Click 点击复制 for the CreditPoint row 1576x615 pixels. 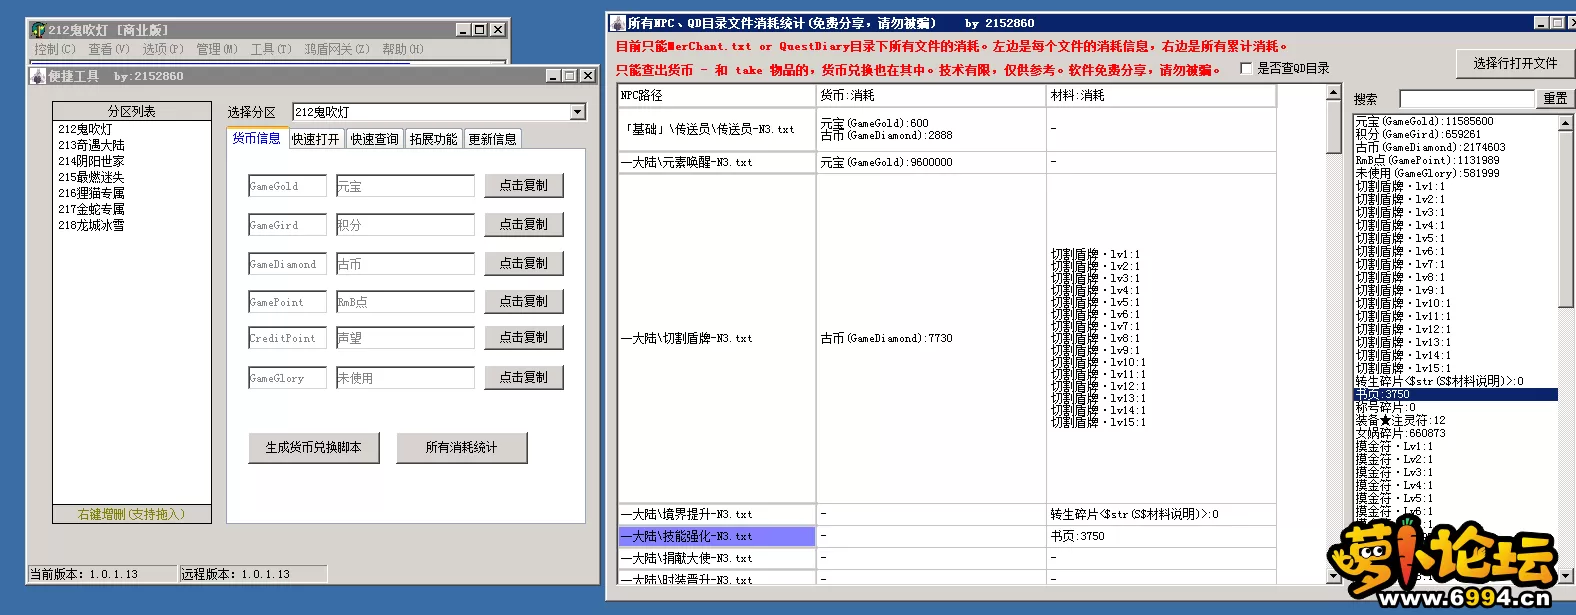(x=524, y=338)
